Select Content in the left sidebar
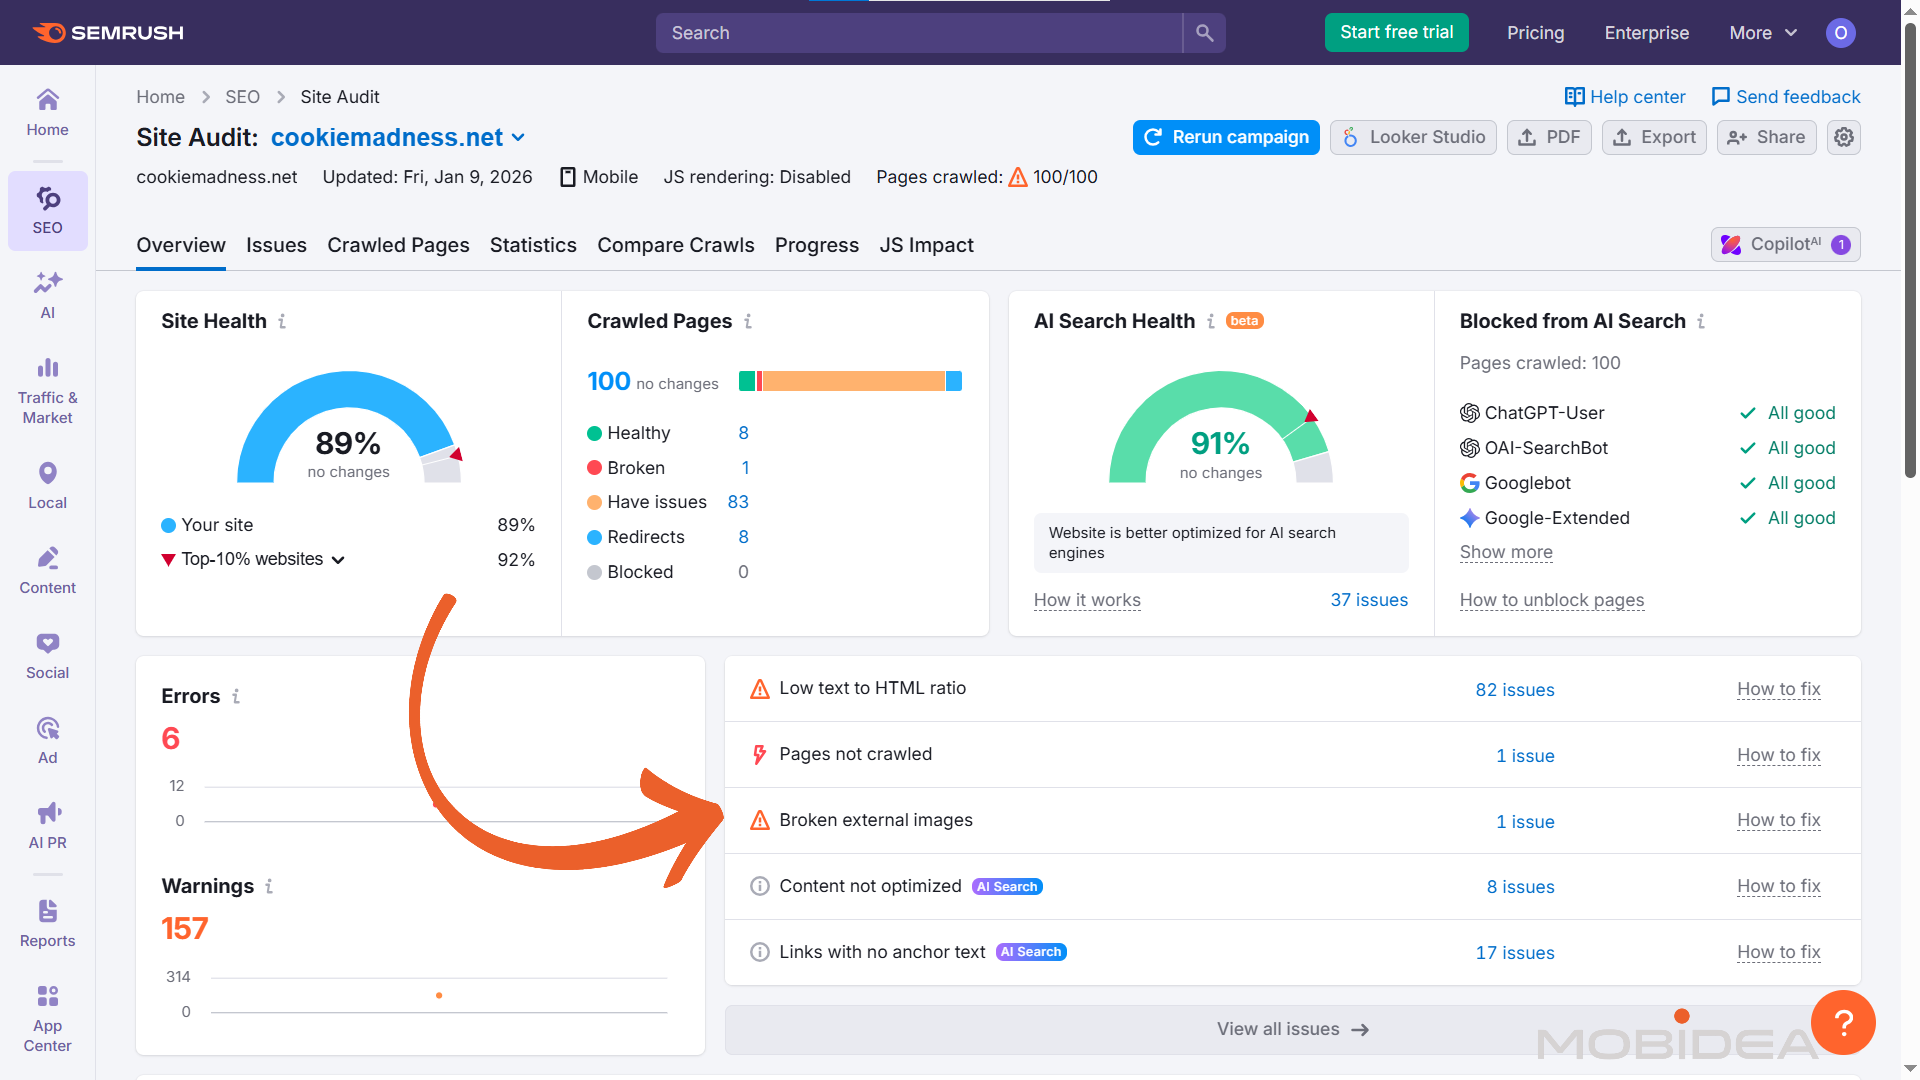1920x1080 pixels. pos(47,570)
